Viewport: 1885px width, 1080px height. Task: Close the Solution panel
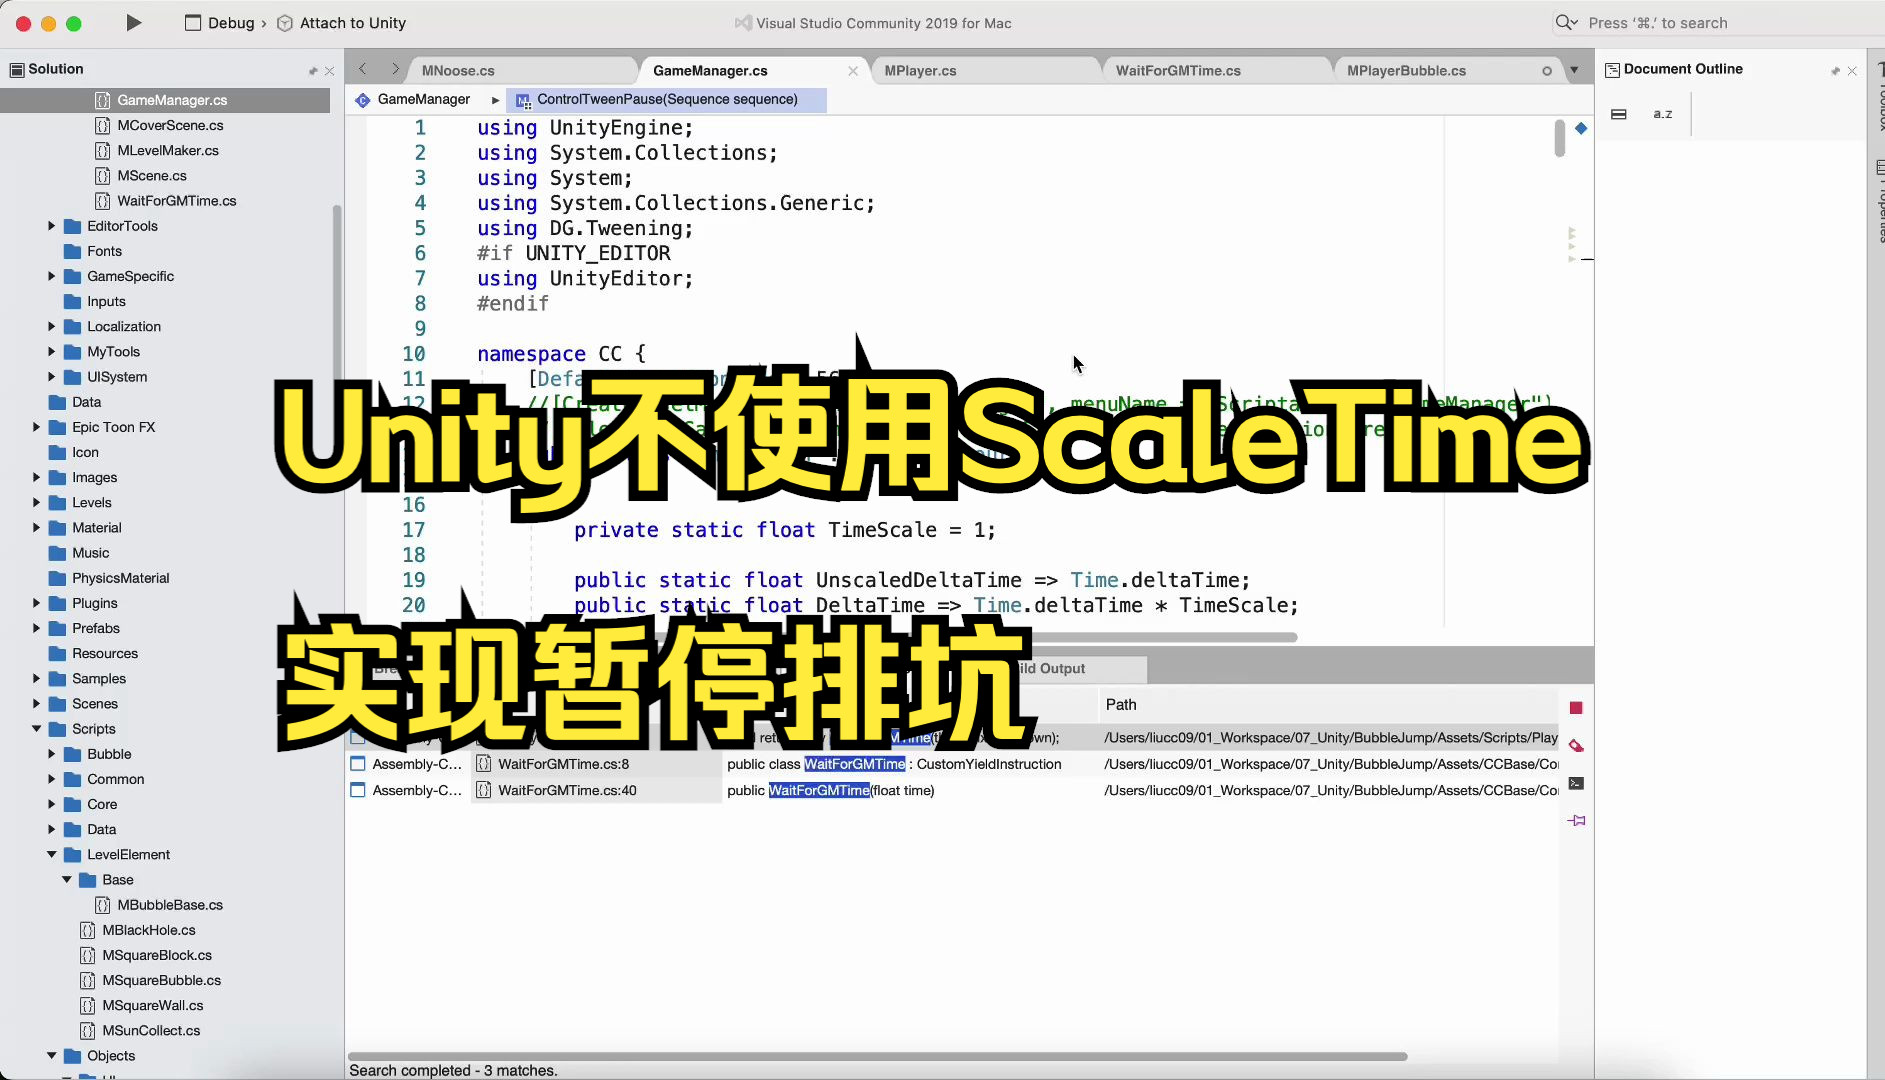(x=329, y=71)
